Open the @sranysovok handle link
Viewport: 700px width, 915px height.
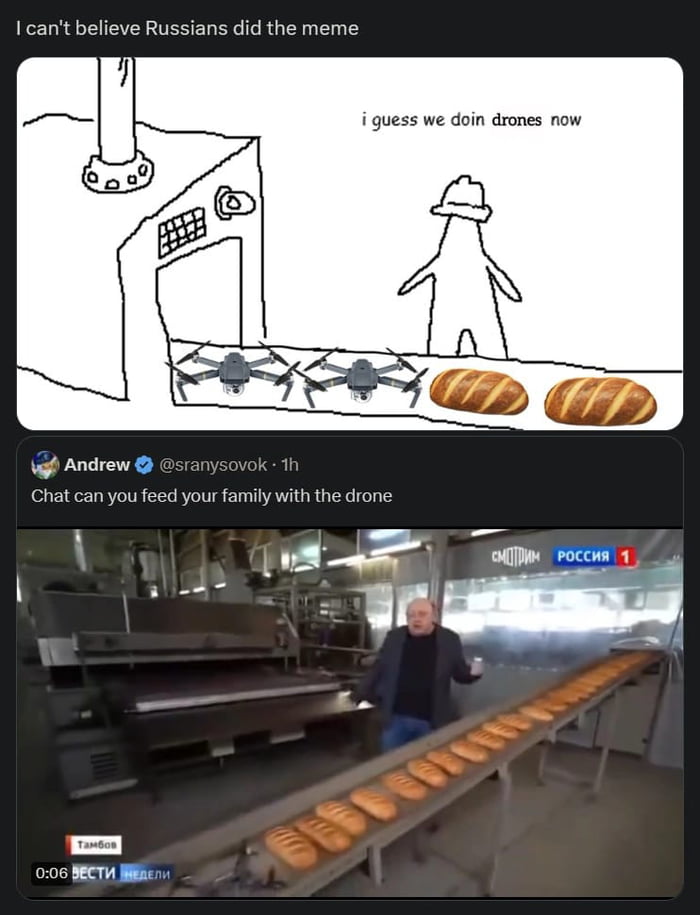click(213, 465)
